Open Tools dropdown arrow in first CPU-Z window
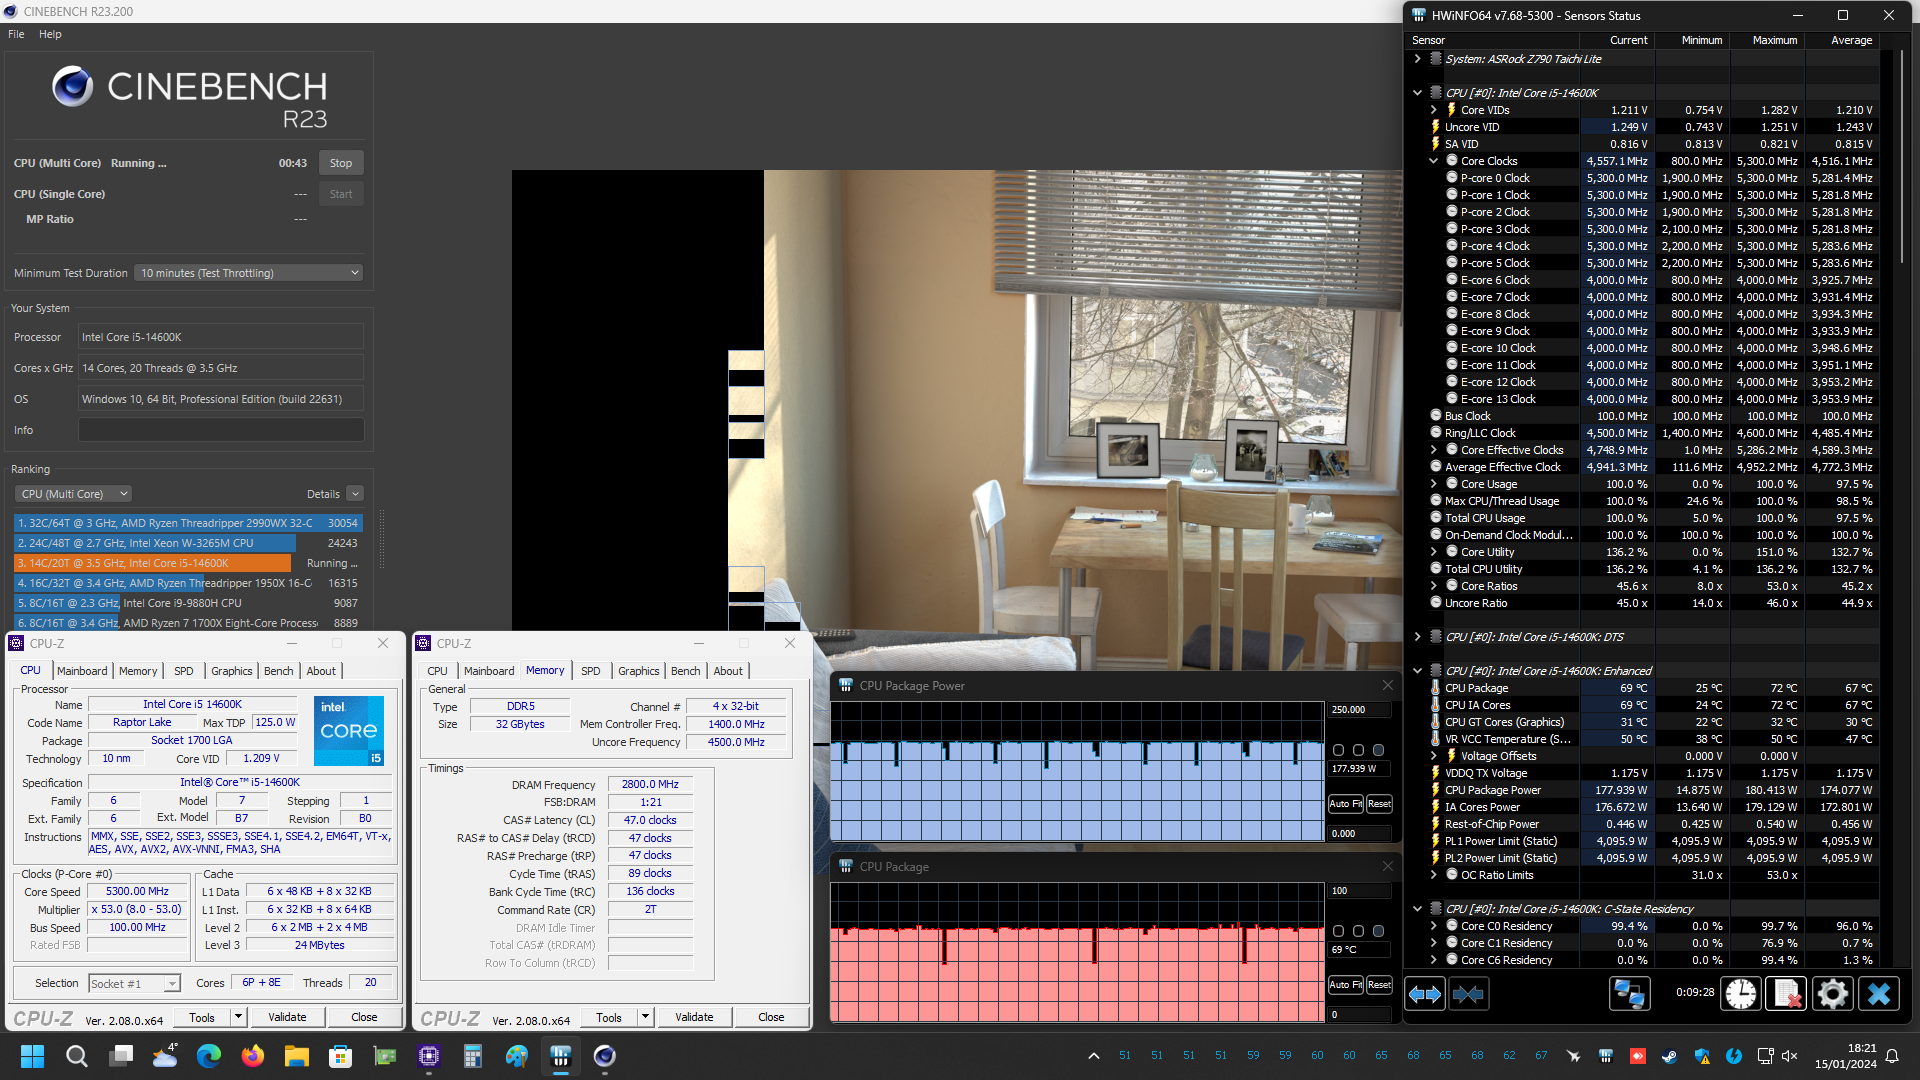 [x=238, y=1017]
